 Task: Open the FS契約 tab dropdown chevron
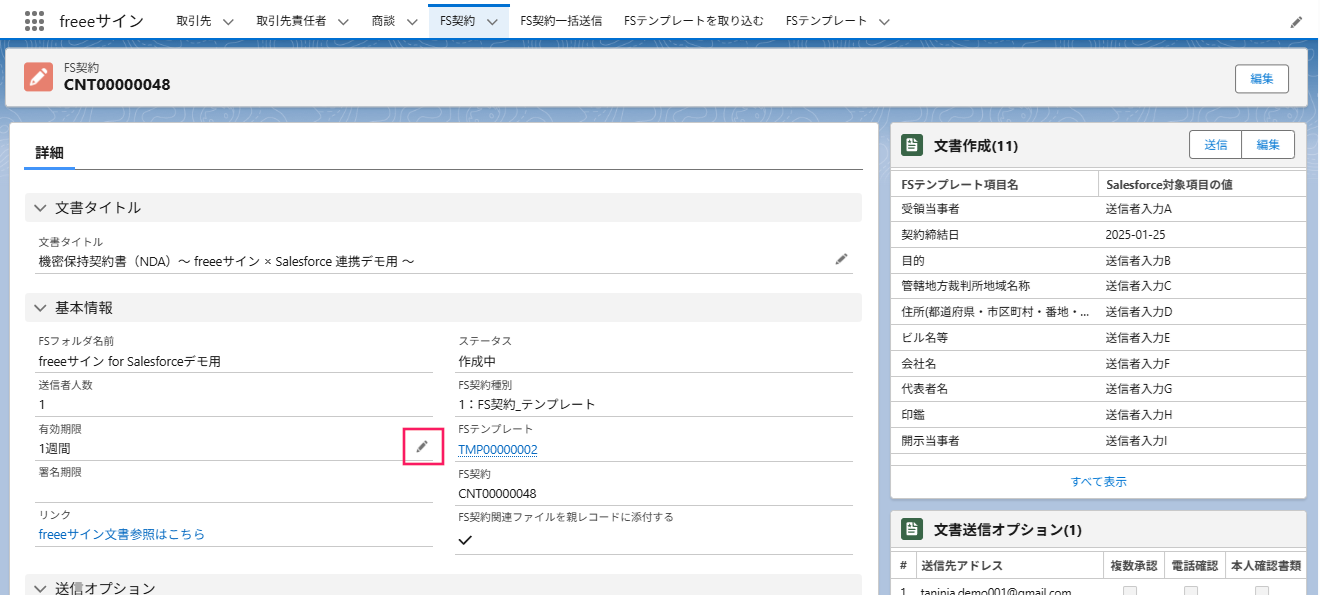point(492,21)
